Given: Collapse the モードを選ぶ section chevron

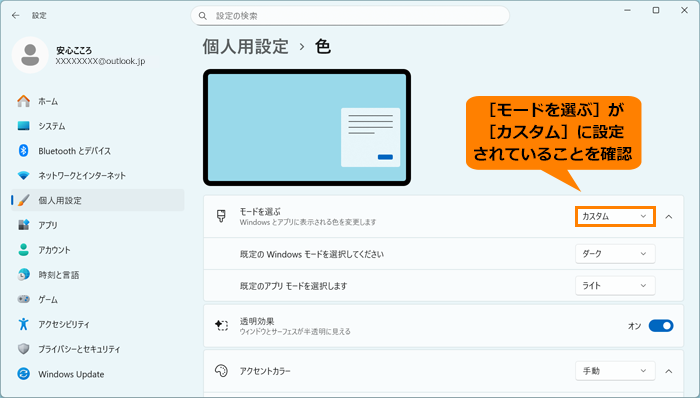Looking at the screenshot, I should [669, 216].
